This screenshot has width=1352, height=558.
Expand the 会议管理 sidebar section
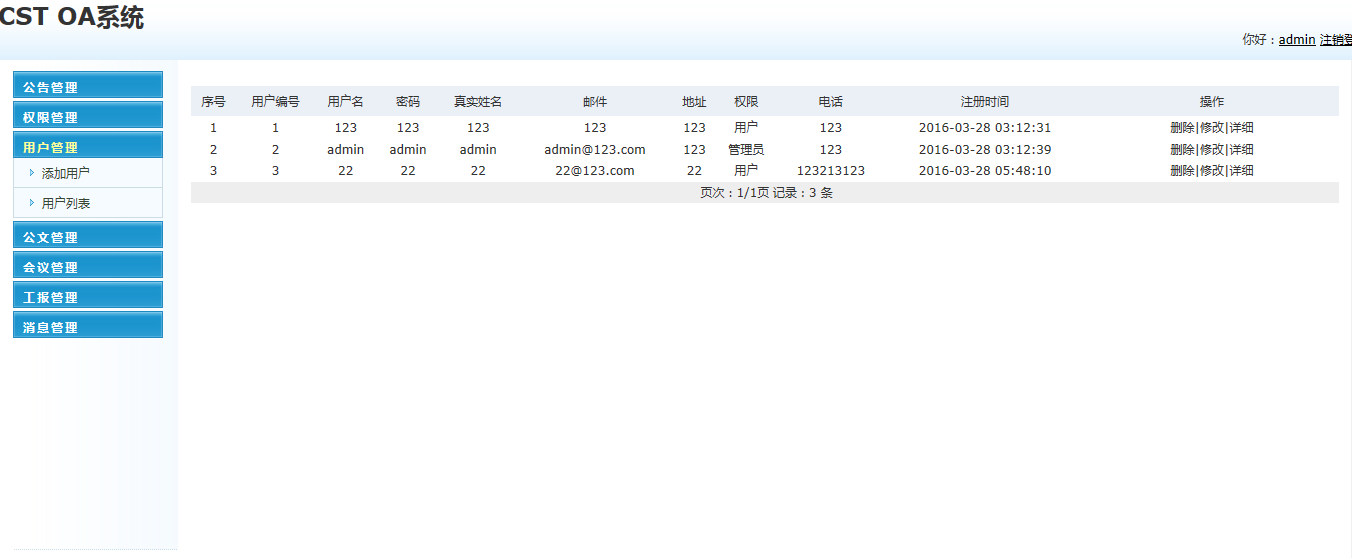(88, 265)
